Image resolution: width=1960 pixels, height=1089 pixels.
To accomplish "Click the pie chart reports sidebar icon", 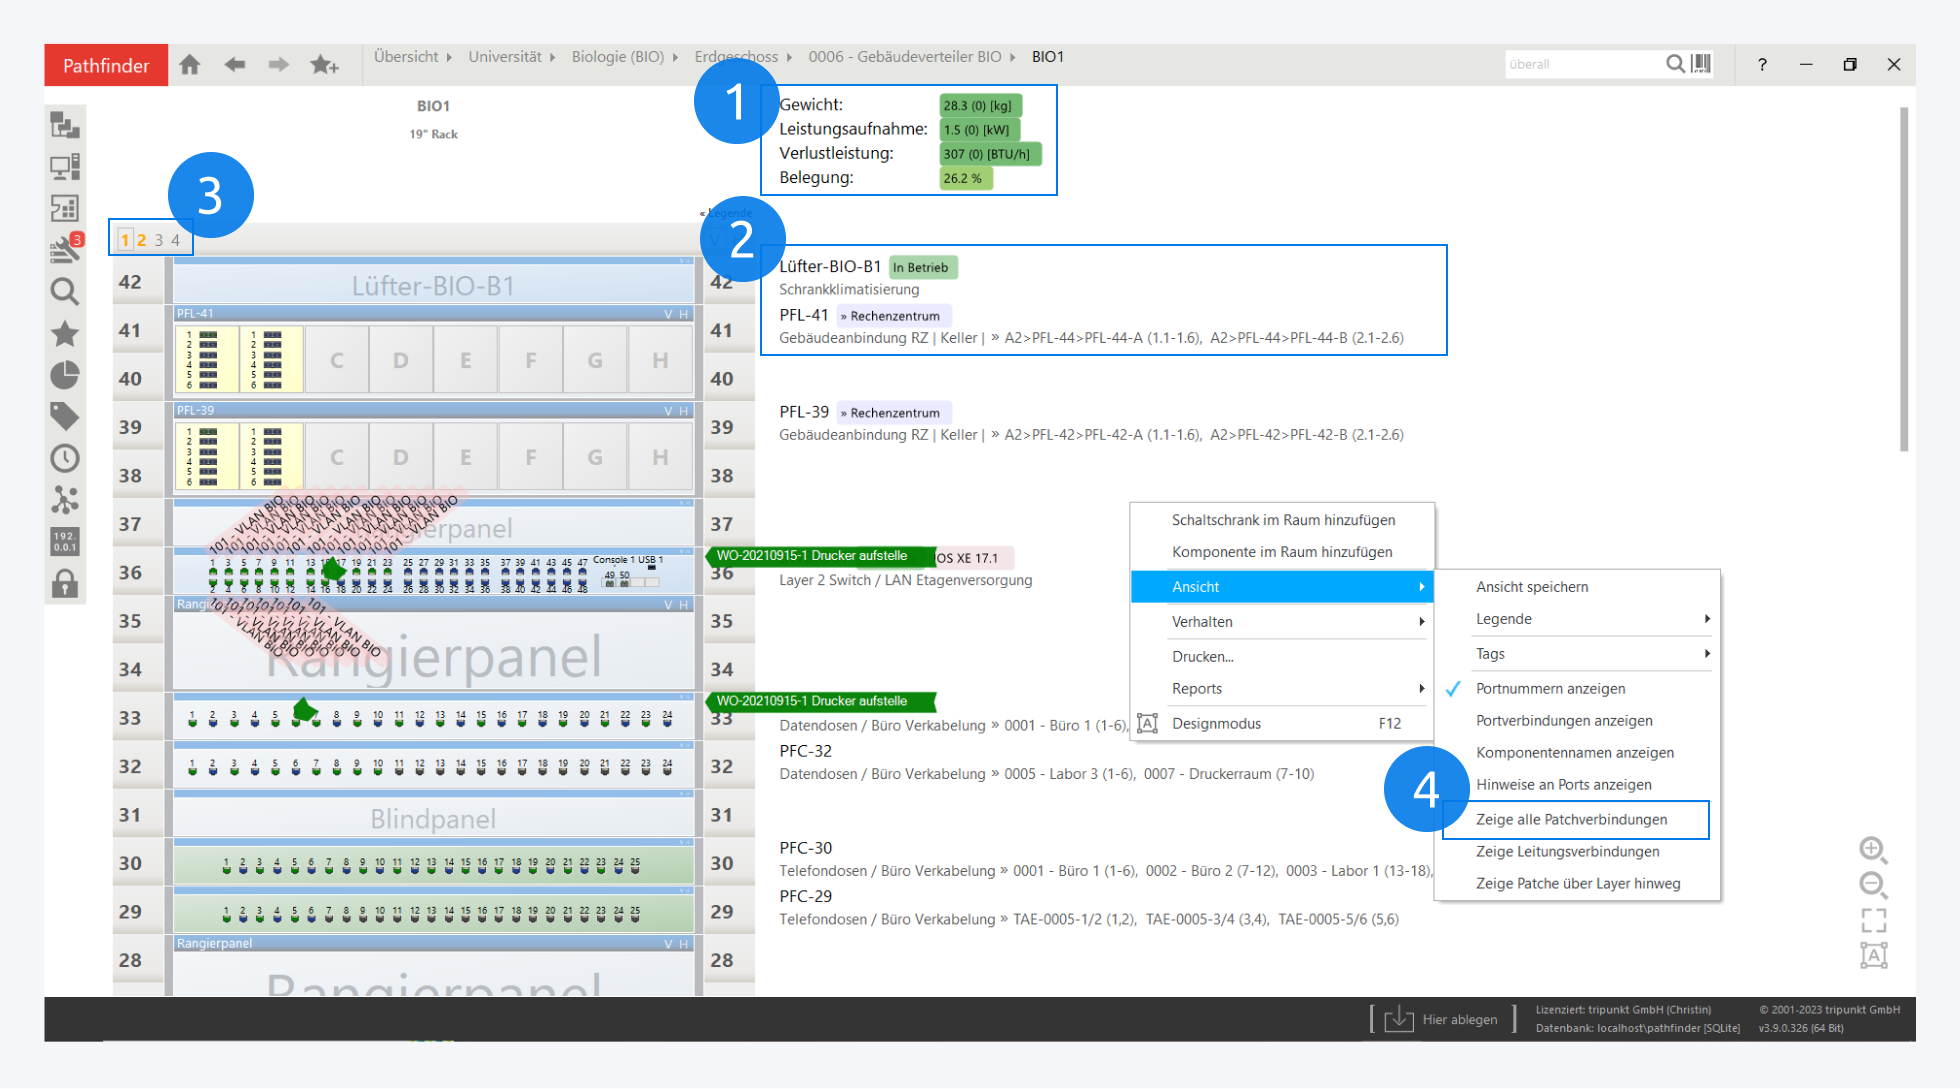I will click(x=65, y=375).
